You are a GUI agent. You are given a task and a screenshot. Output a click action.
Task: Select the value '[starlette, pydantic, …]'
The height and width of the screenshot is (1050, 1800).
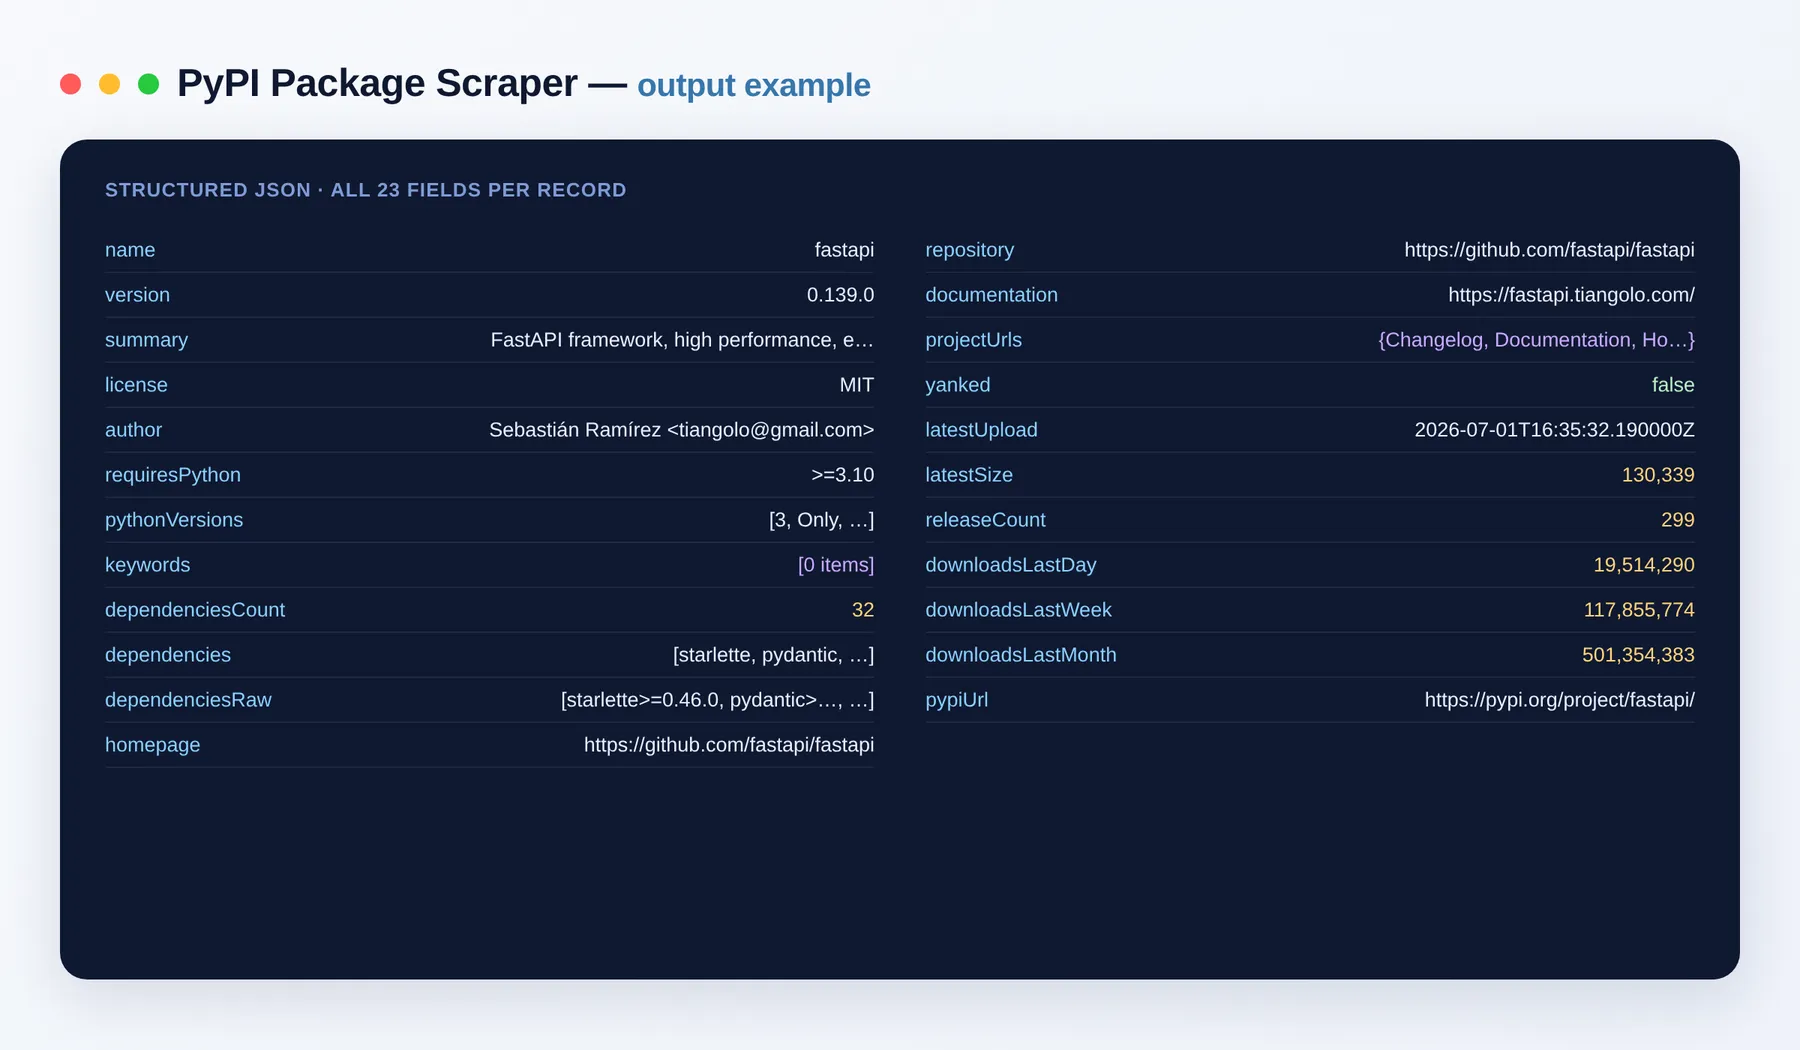coord(773,655)
